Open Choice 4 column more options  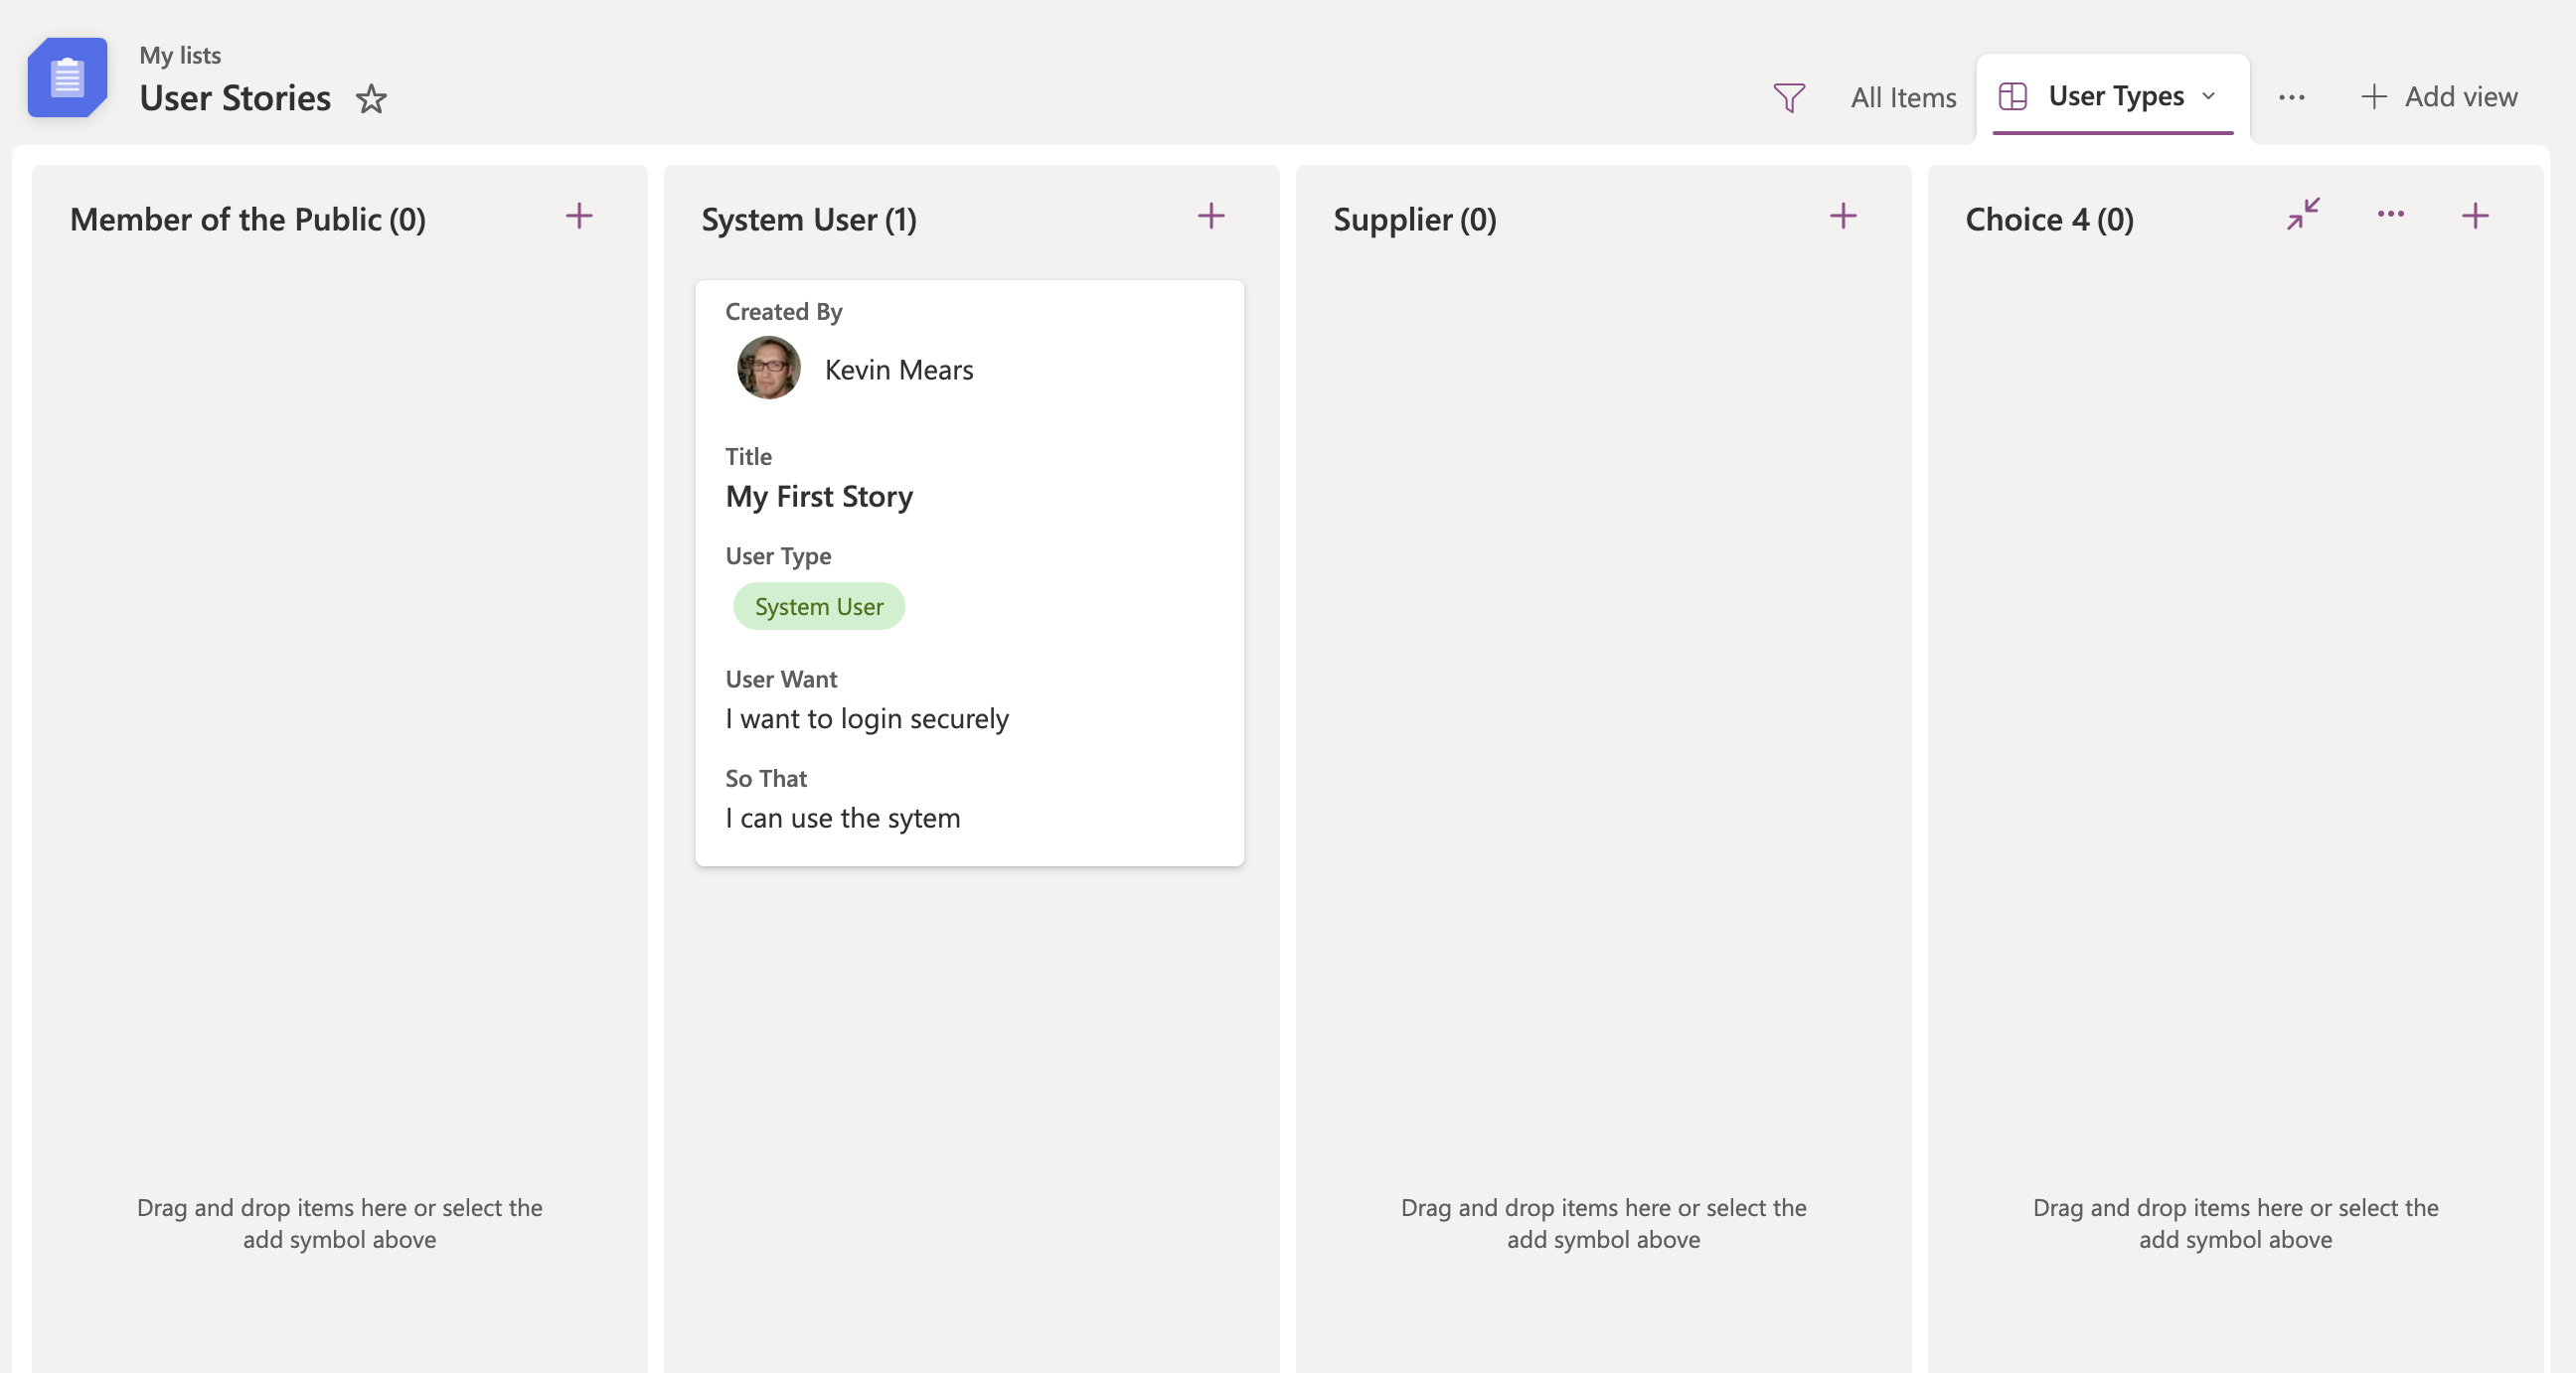pyautogui.click(x=2390, y=214)
